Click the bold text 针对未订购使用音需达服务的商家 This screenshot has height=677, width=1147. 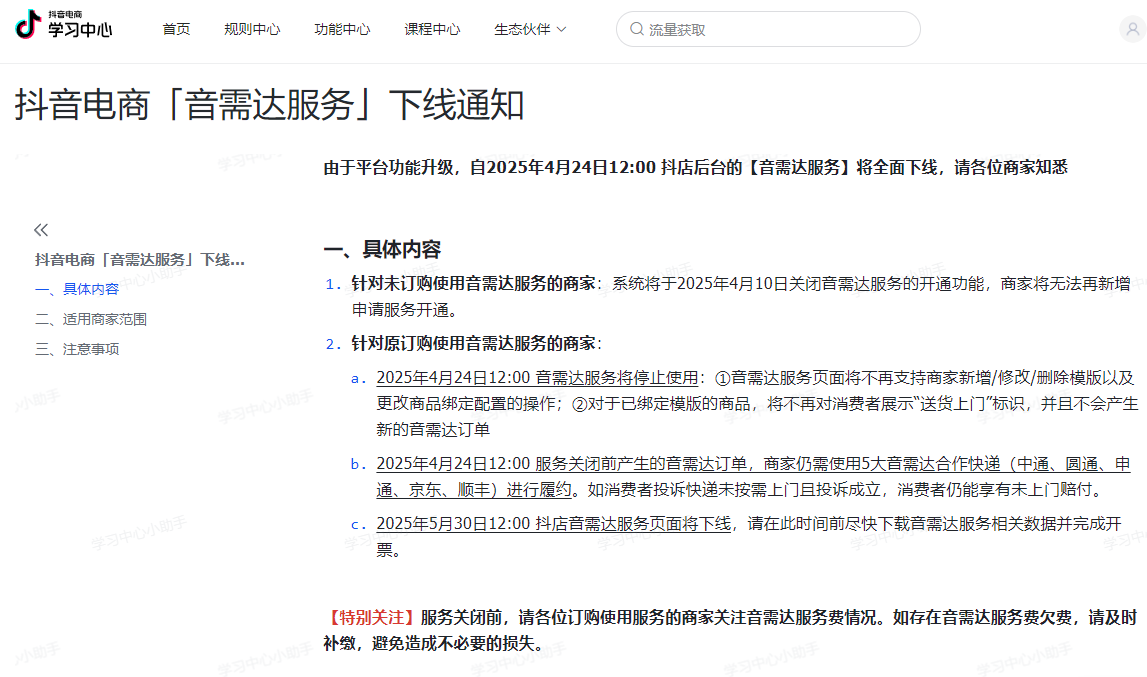click(473, 283)
